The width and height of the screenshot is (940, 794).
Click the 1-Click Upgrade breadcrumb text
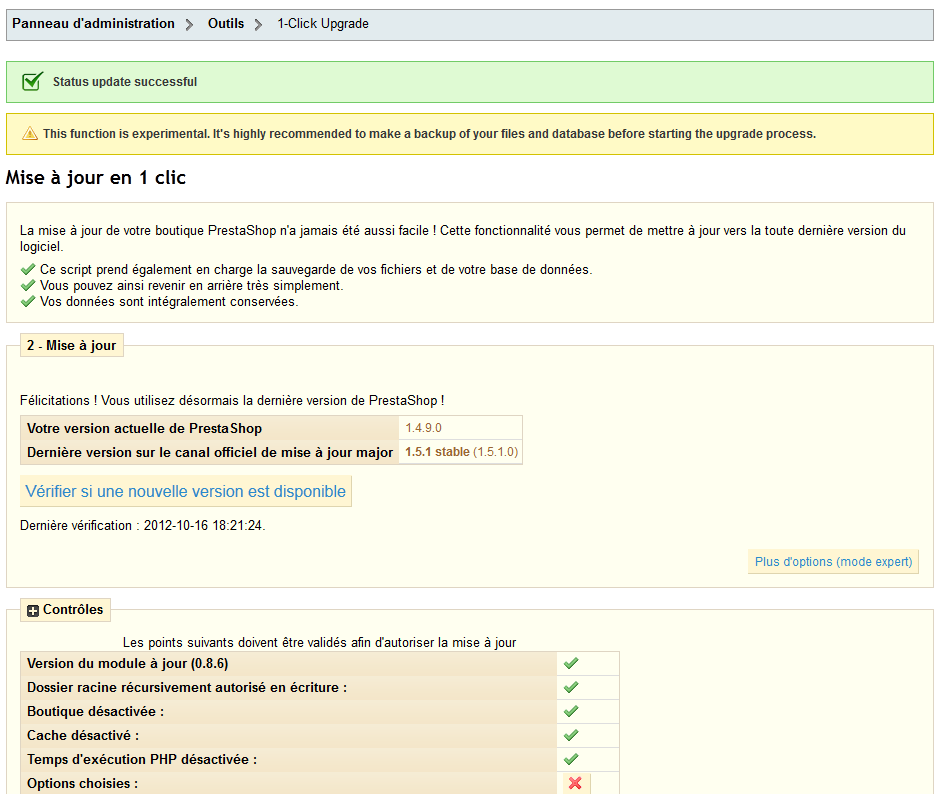tap(323, 24)
